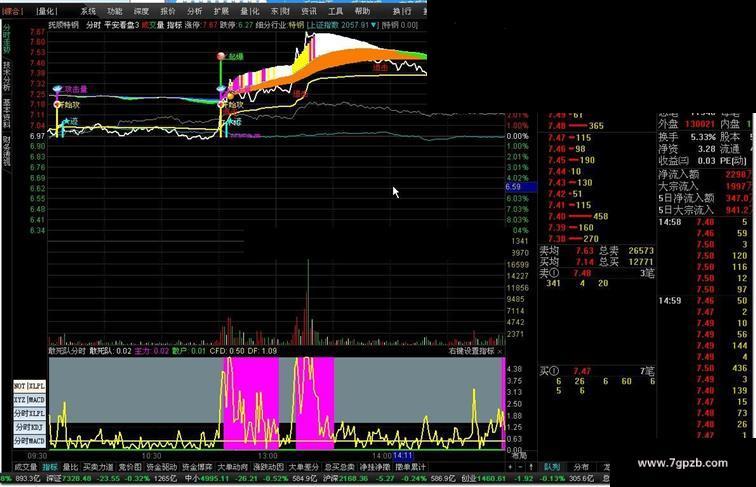Switch to the 成交量 bottom tab
Image resolution: width=756 pixels, height=487 pixels.
26,467
